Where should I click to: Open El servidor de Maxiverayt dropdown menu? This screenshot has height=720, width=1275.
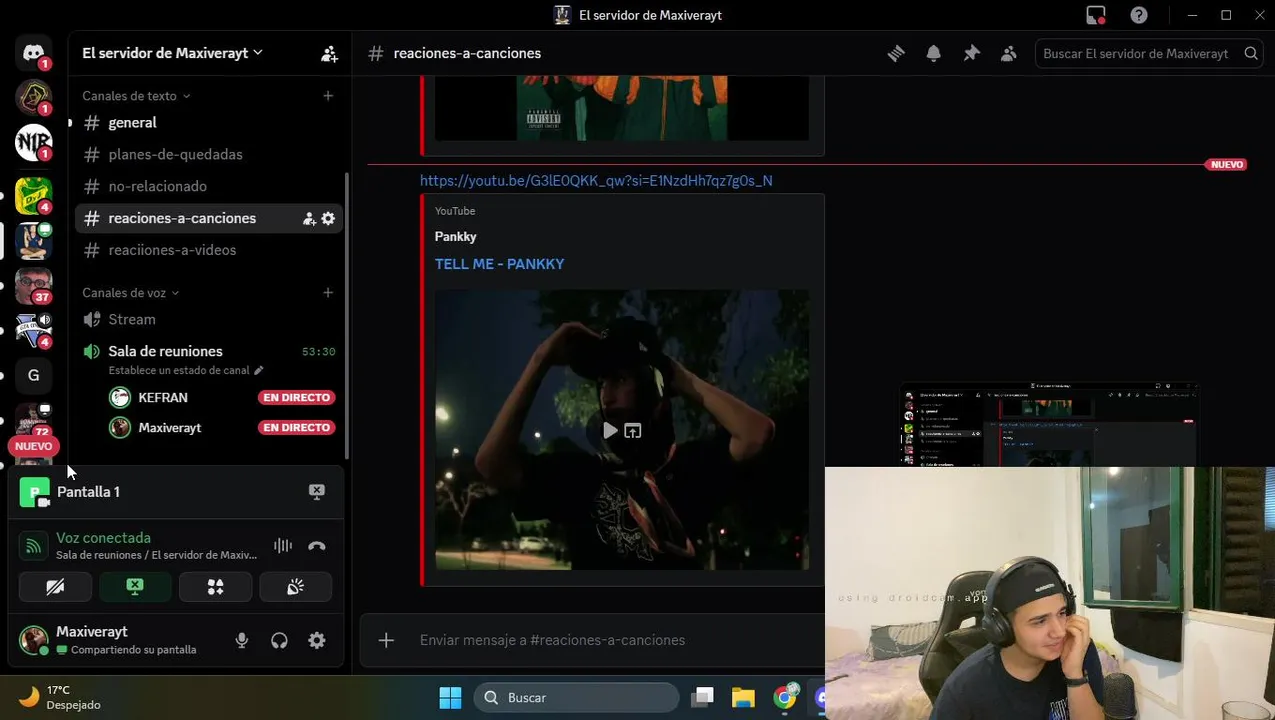(x=172, y=53)
